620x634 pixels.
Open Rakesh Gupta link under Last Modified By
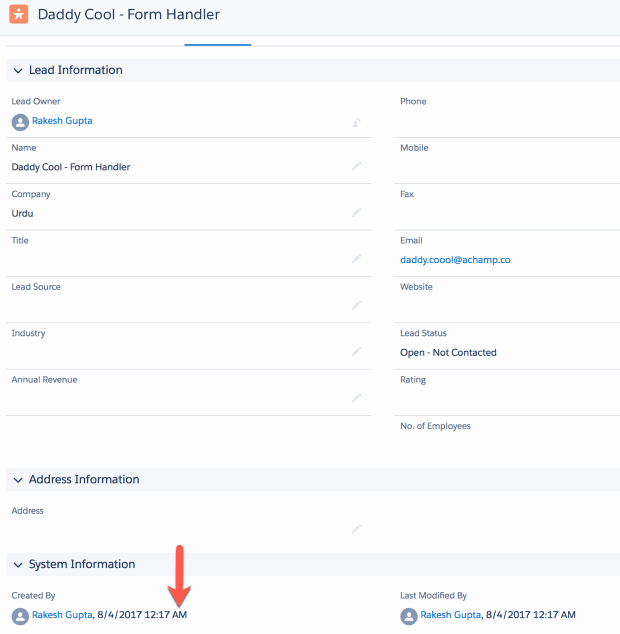point(450,615)
